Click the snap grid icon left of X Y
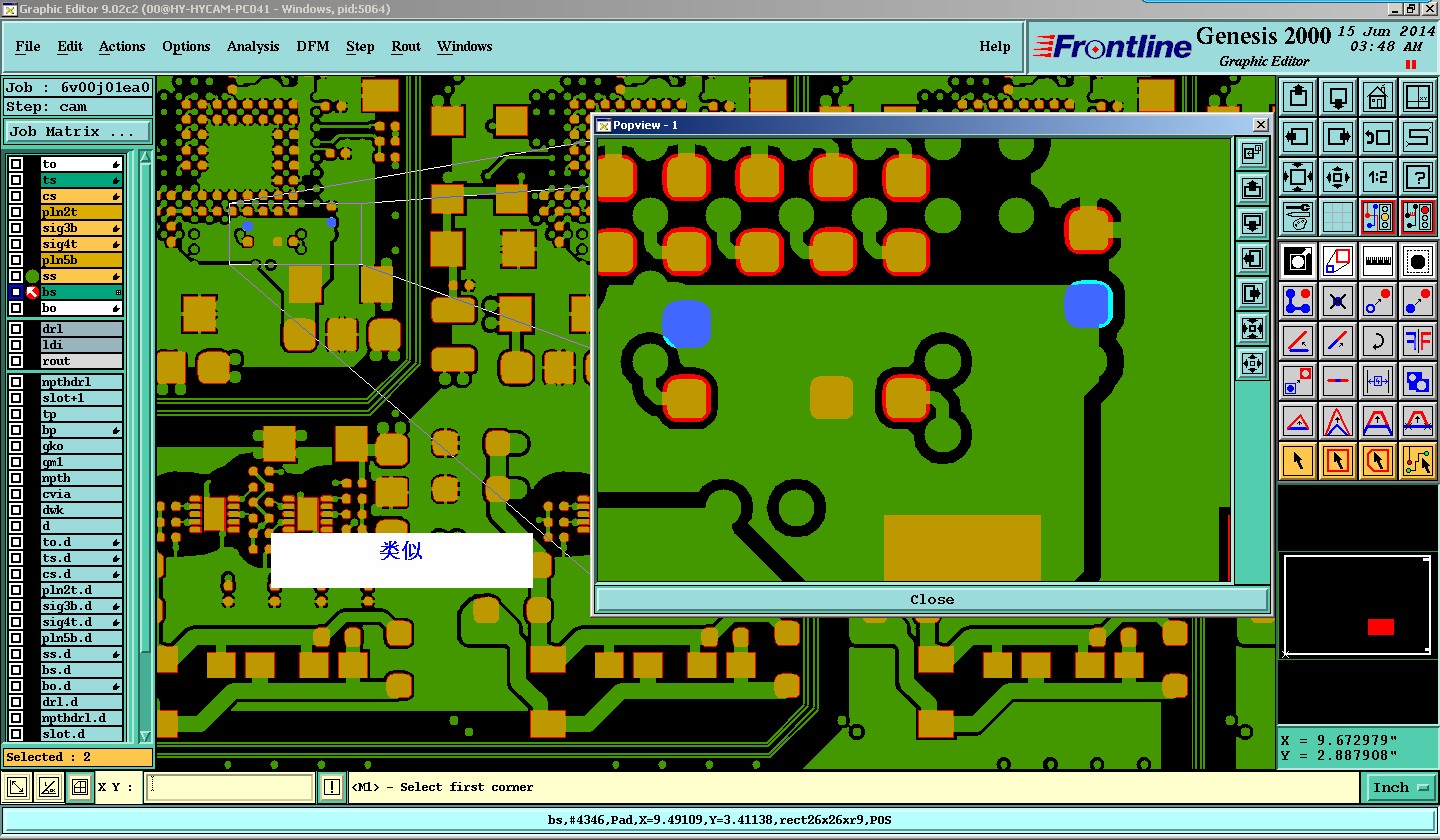Image resolution: width=1440 pixels, height=840 pixels. click(x=80, y=788)
